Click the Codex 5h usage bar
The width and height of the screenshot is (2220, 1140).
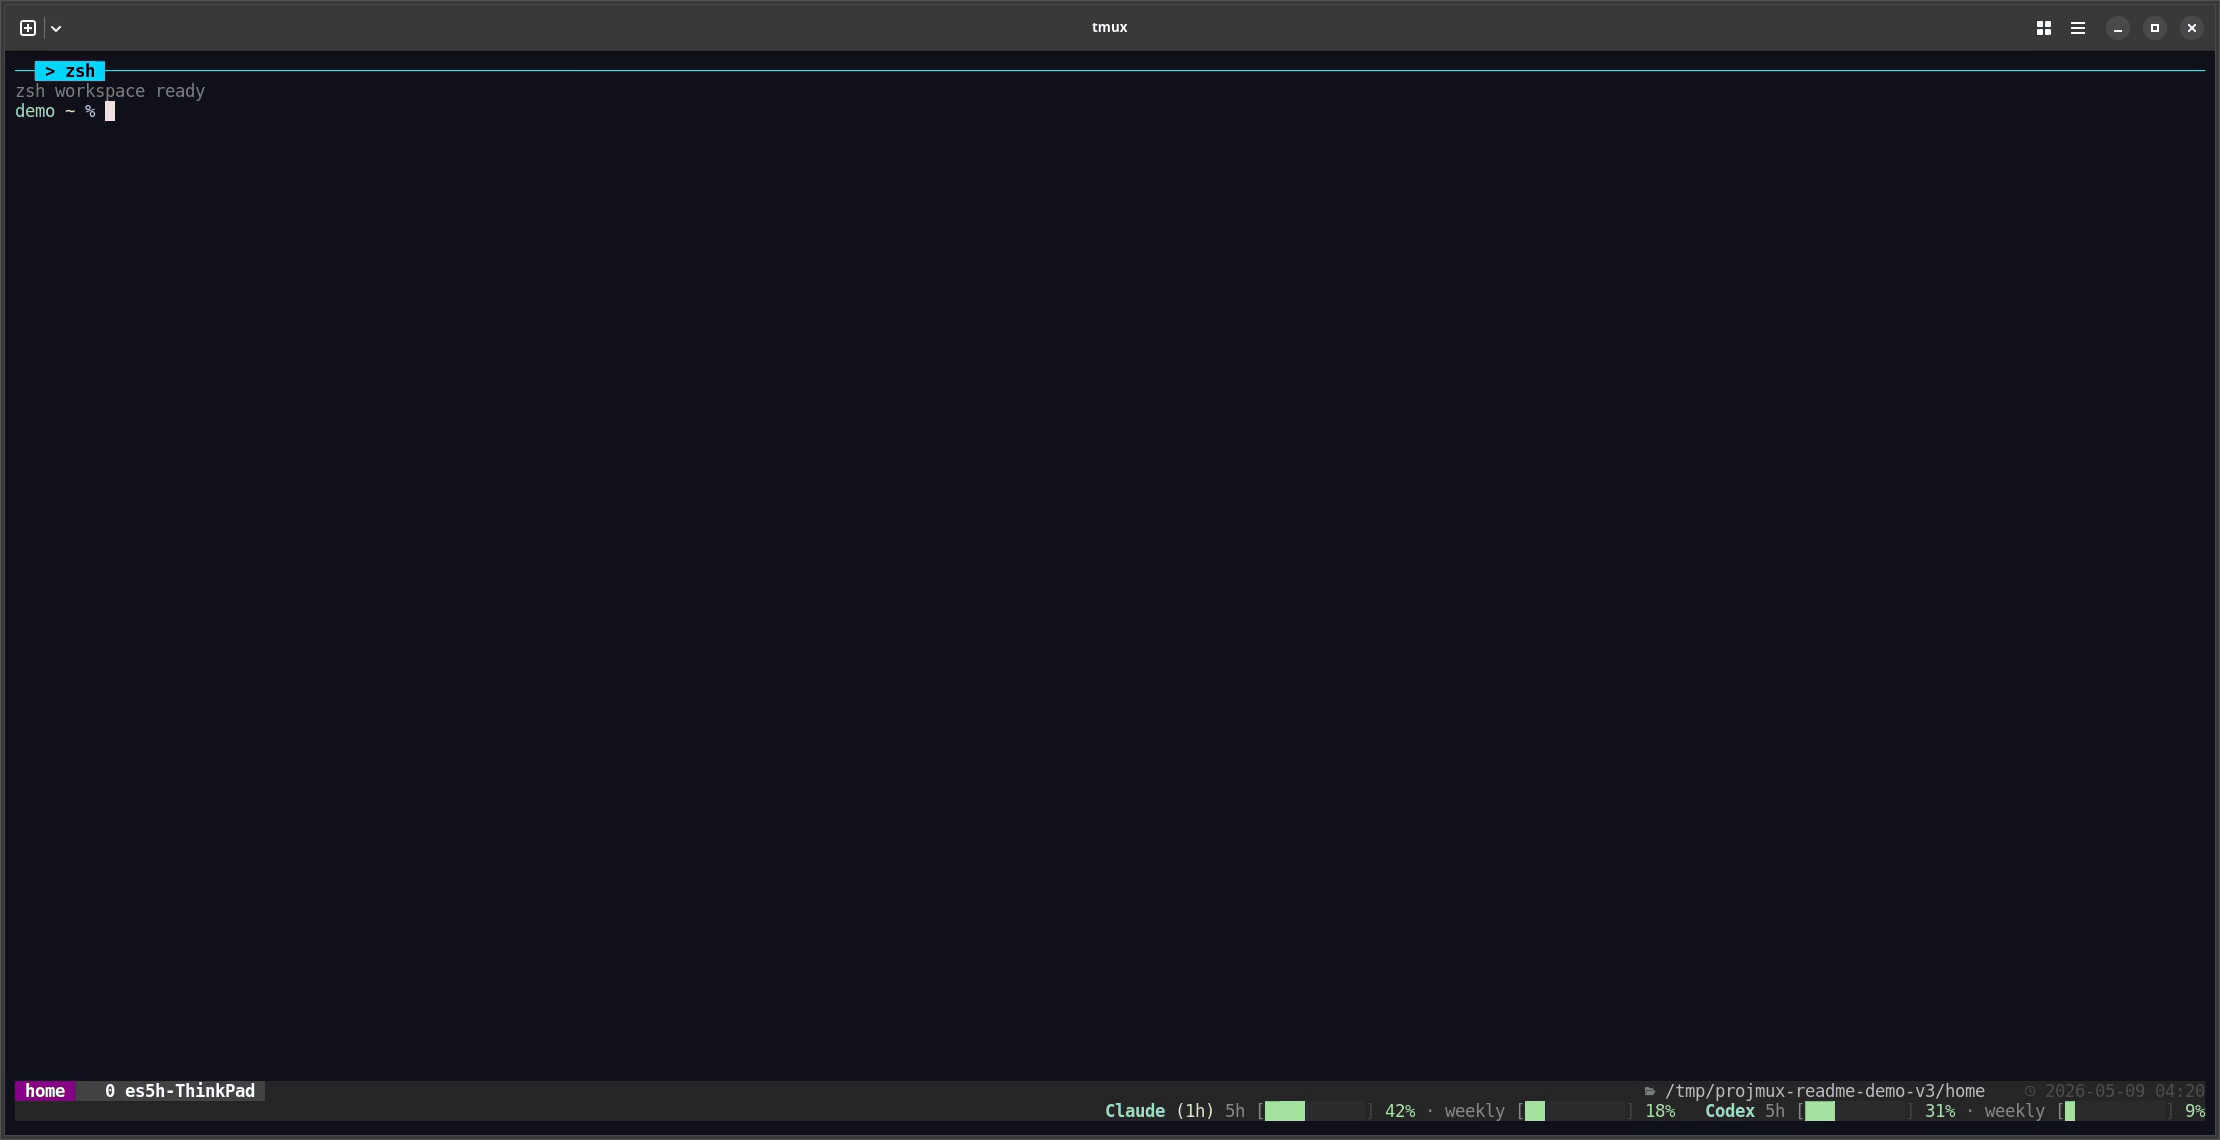coord(1855,1111)
